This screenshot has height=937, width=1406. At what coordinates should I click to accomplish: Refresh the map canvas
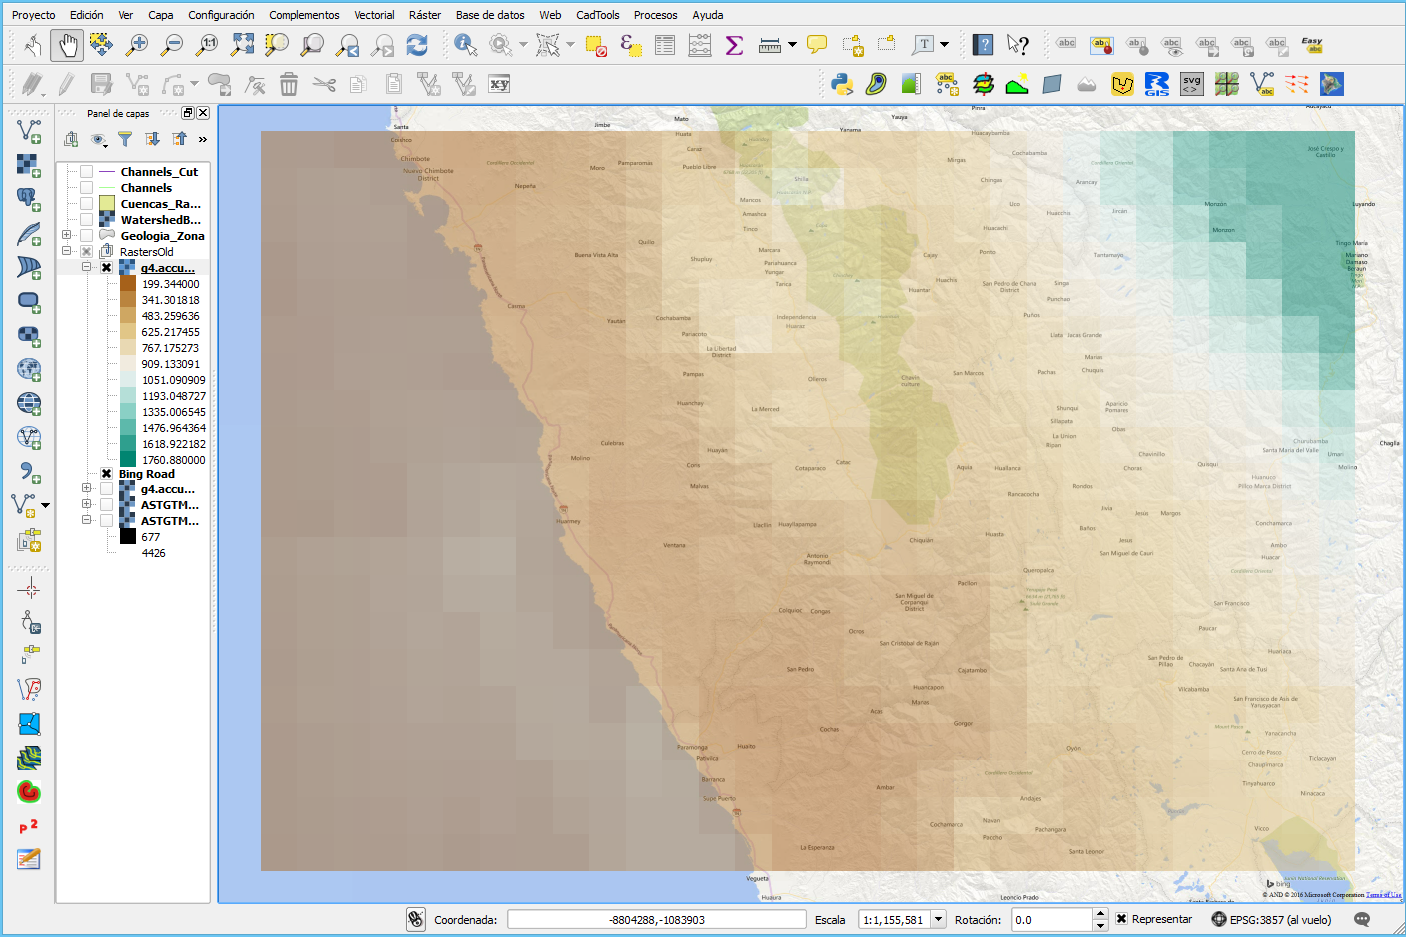click(417, 45)
